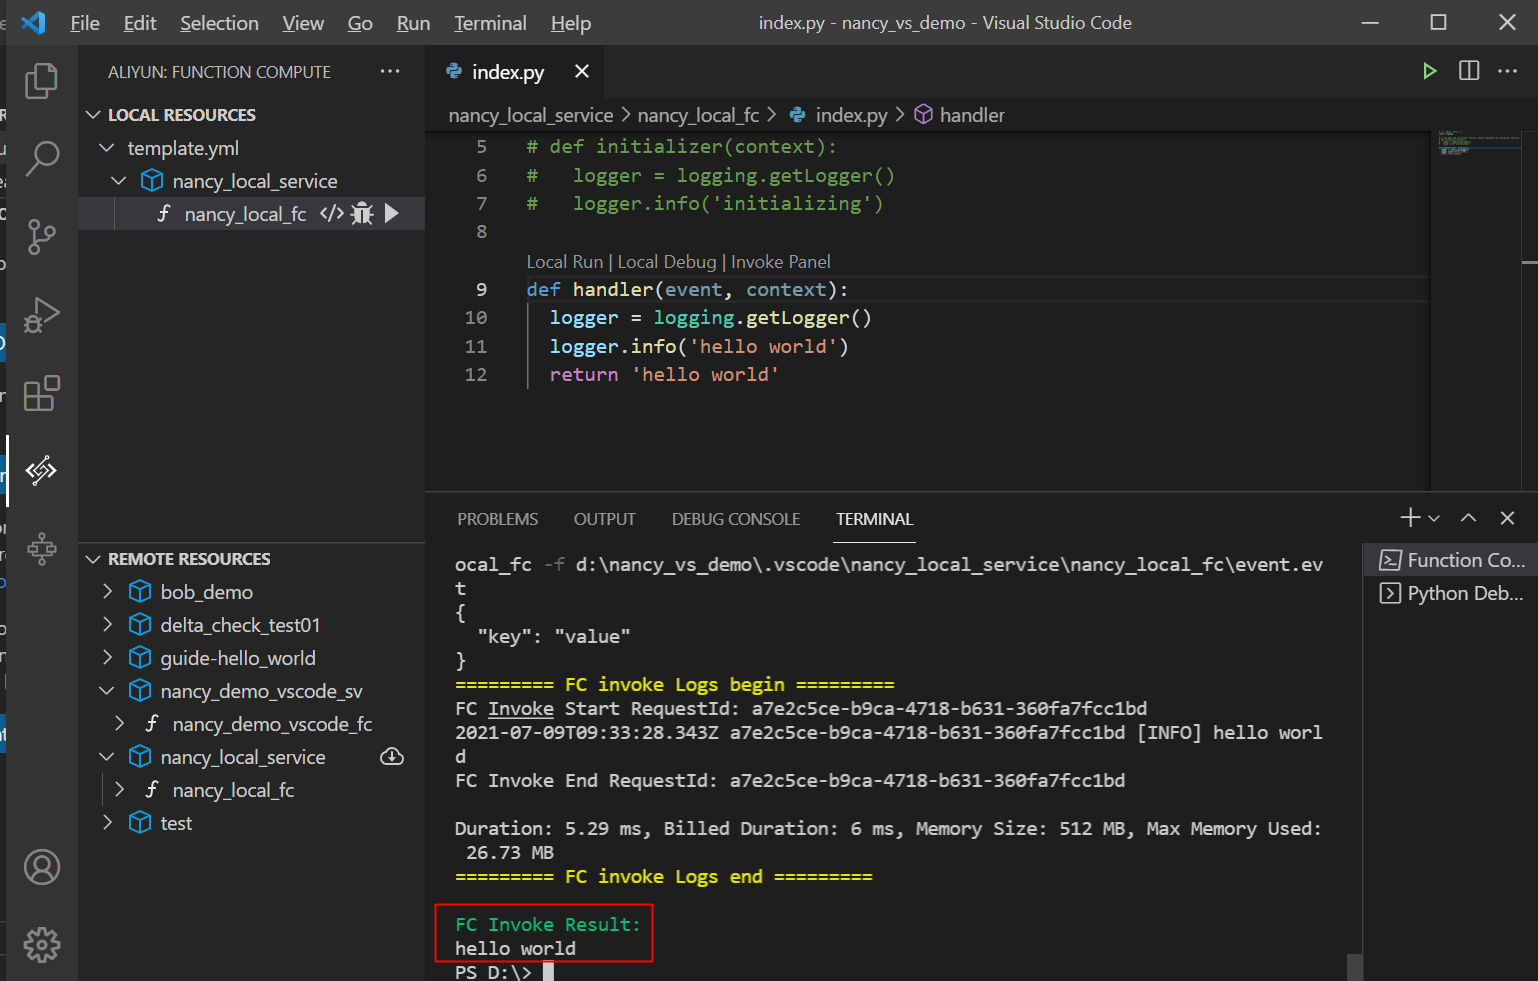Open editor More Actions ellipsis

click(1507, 71)
